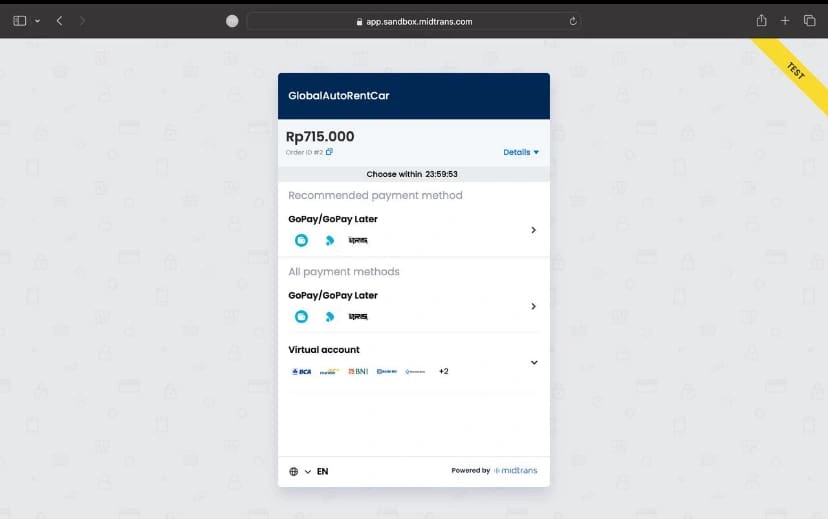Open the sidebar options dropdown arrow
Screen dimensions: 828x519
click(37, 21)
